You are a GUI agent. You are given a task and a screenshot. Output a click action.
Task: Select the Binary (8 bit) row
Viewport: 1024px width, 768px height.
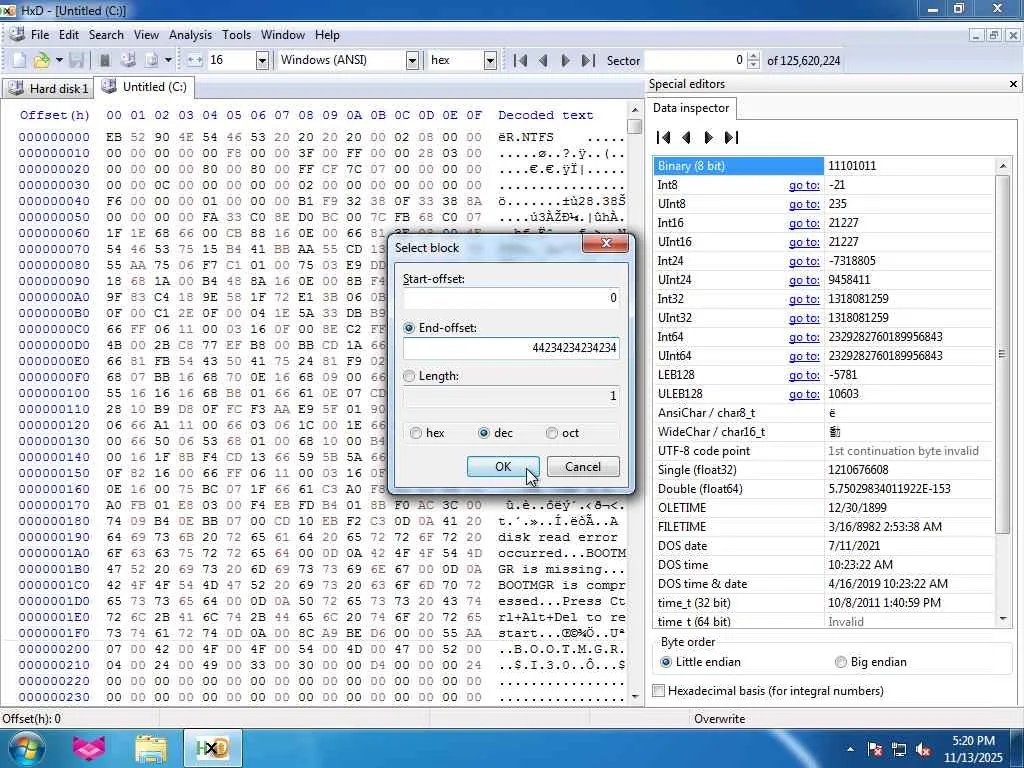[823, 166]
